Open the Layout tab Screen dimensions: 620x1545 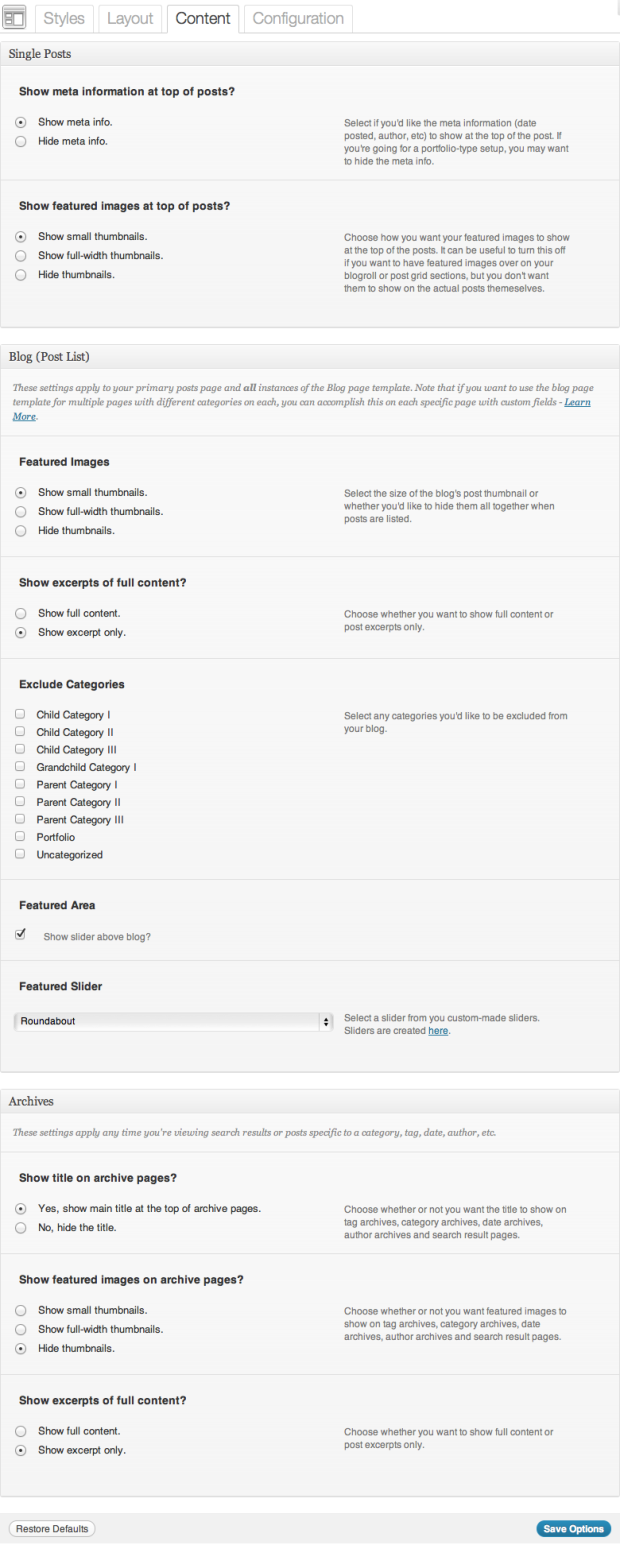[130, 19]
